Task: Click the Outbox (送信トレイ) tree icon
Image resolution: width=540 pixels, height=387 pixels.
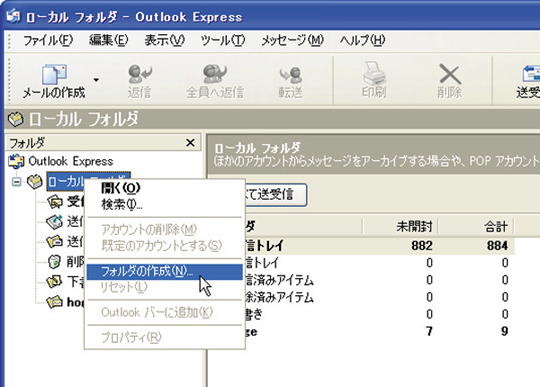Action: point(55,222)
